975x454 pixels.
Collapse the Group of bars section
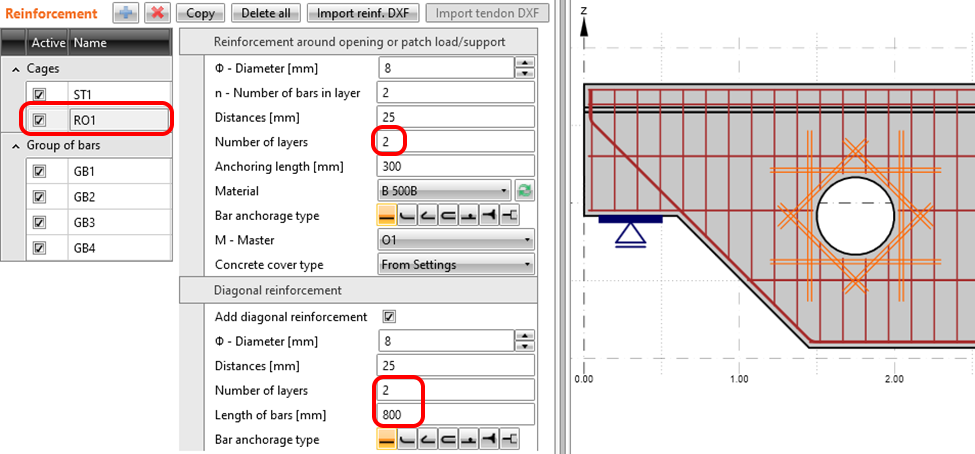[16, 146]
